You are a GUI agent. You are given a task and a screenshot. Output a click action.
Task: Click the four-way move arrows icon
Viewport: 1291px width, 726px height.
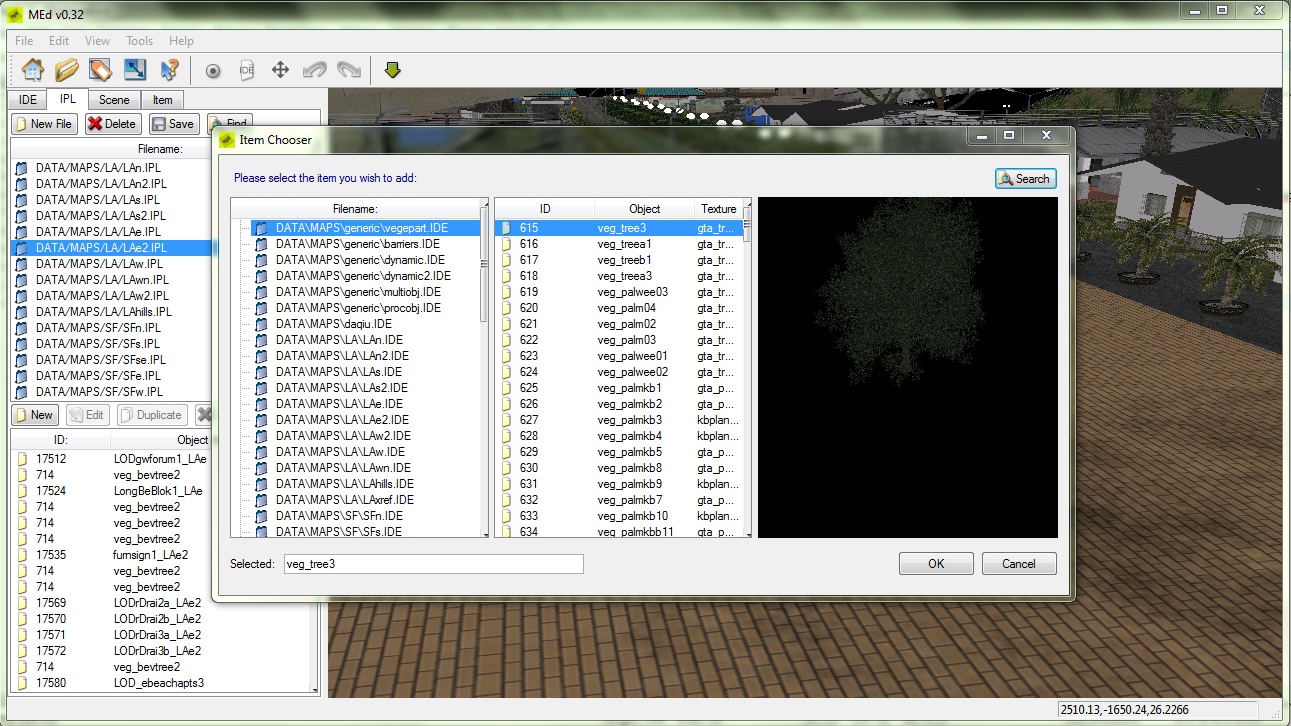pyautogui.click(x=281, y=70)
